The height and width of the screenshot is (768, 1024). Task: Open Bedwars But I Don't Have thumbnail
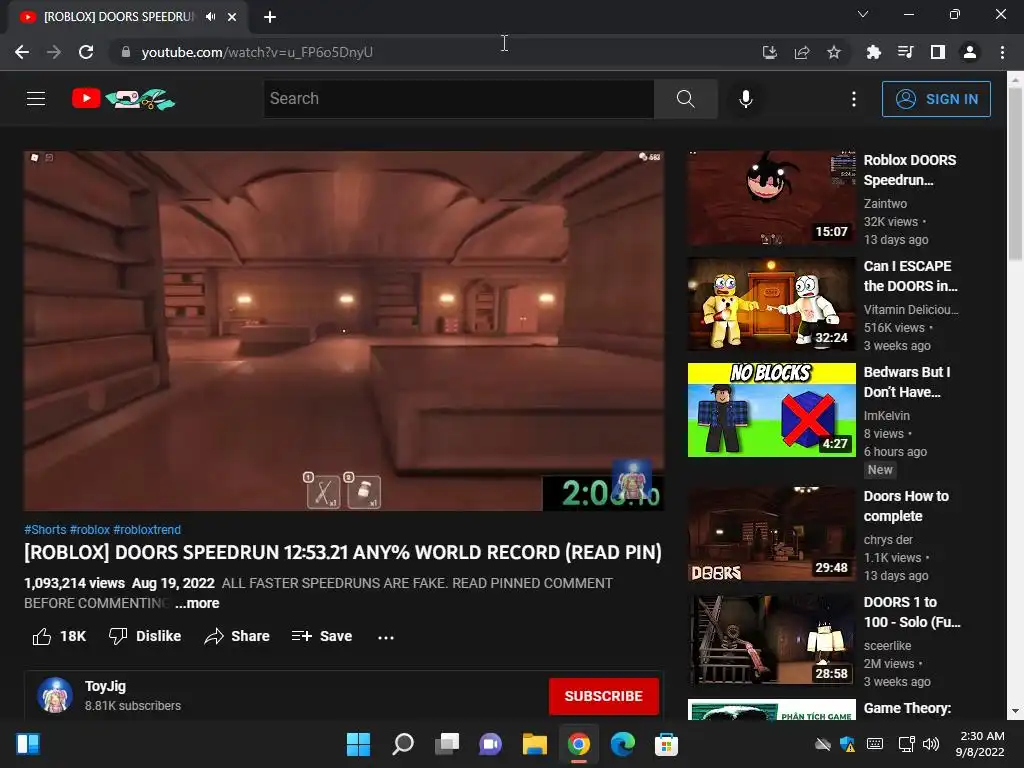pyautogui.click(x=771, y=410)
